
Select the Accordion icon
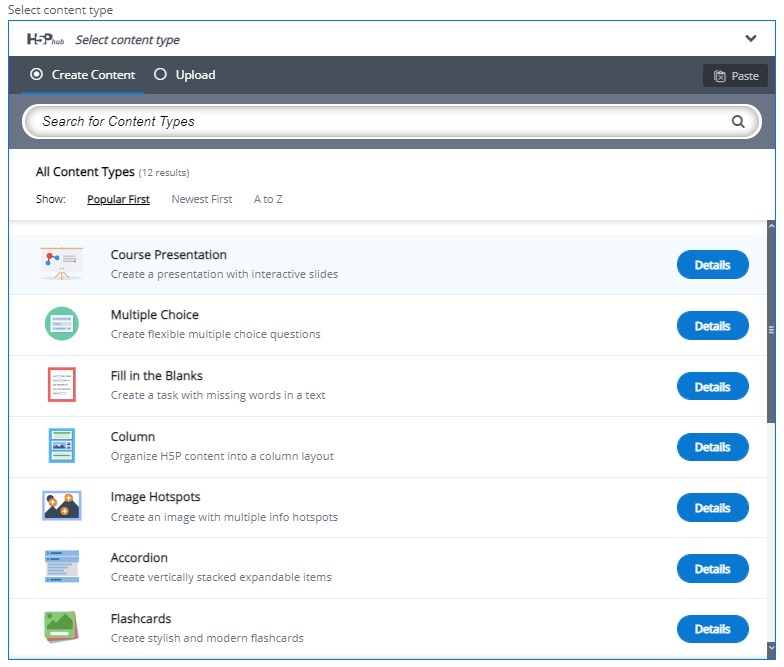point(62,567)
